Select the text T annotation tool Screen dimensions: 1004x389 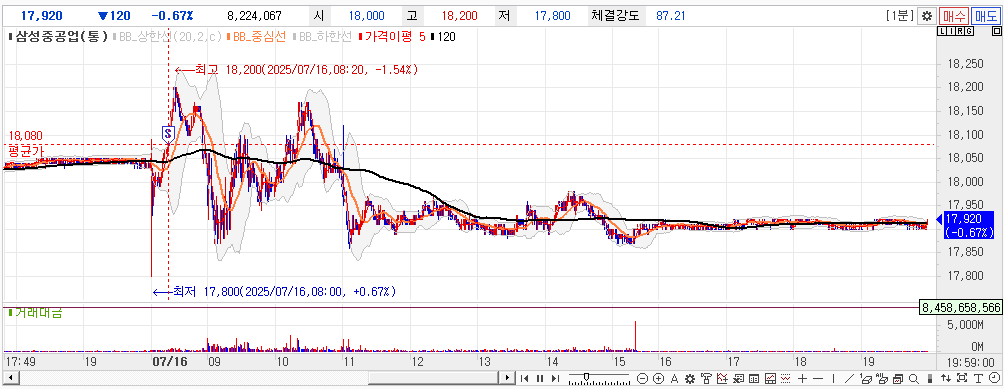click(978, 378)
